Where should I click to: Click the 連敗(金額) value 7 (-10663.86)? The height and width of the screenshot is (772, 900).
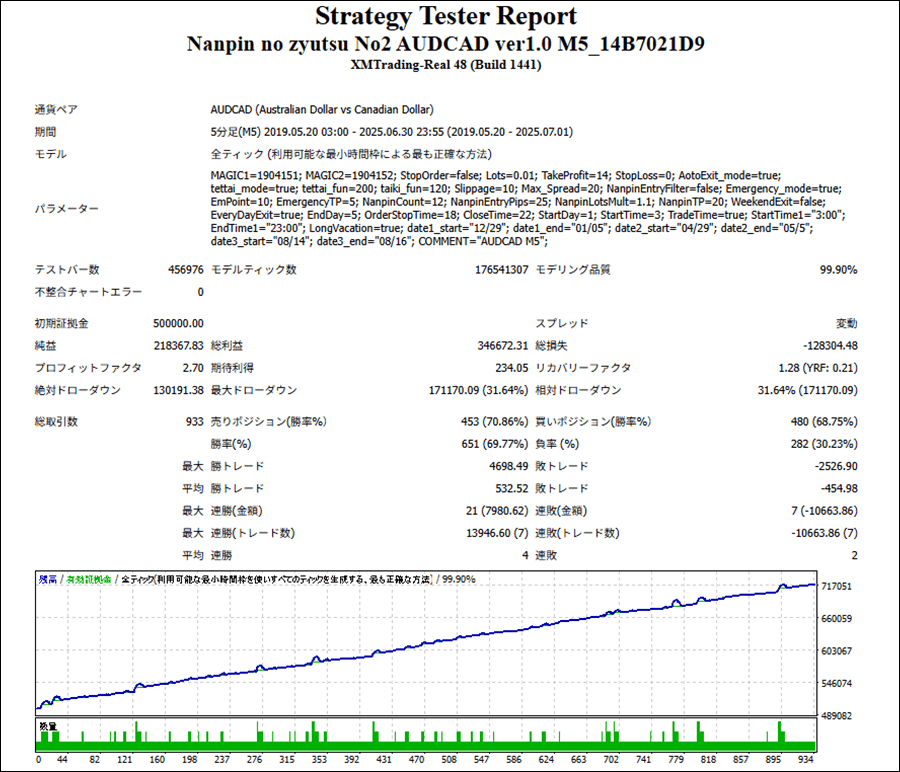click(x=824, y=511)
